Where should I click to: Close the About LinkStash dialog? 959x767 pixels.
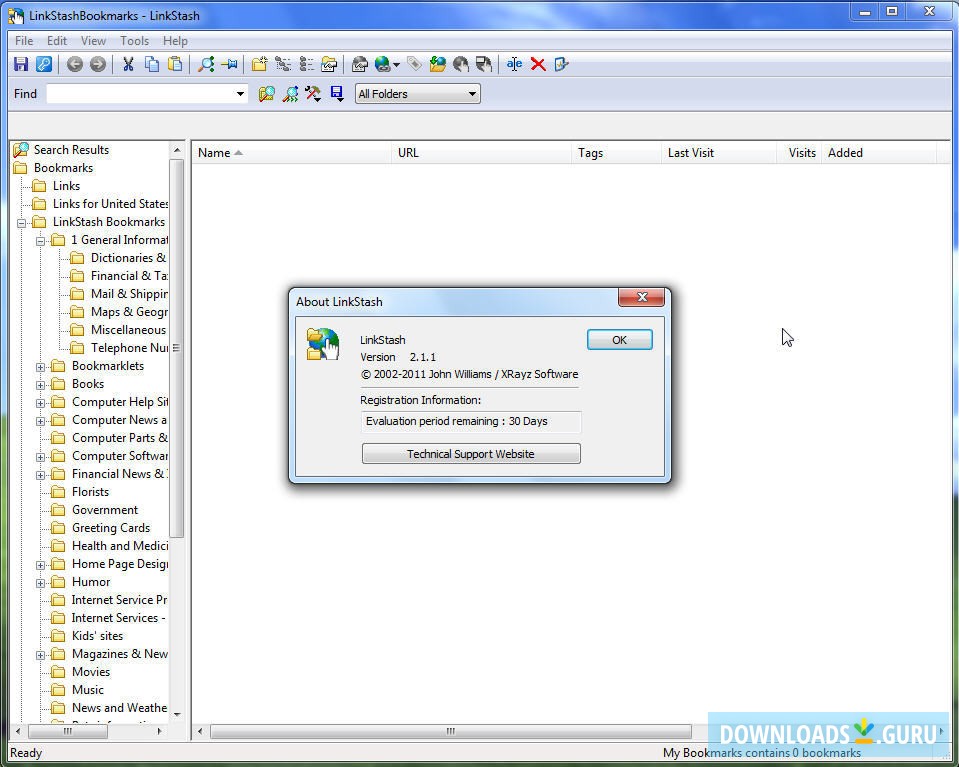(x=642, y=297)
